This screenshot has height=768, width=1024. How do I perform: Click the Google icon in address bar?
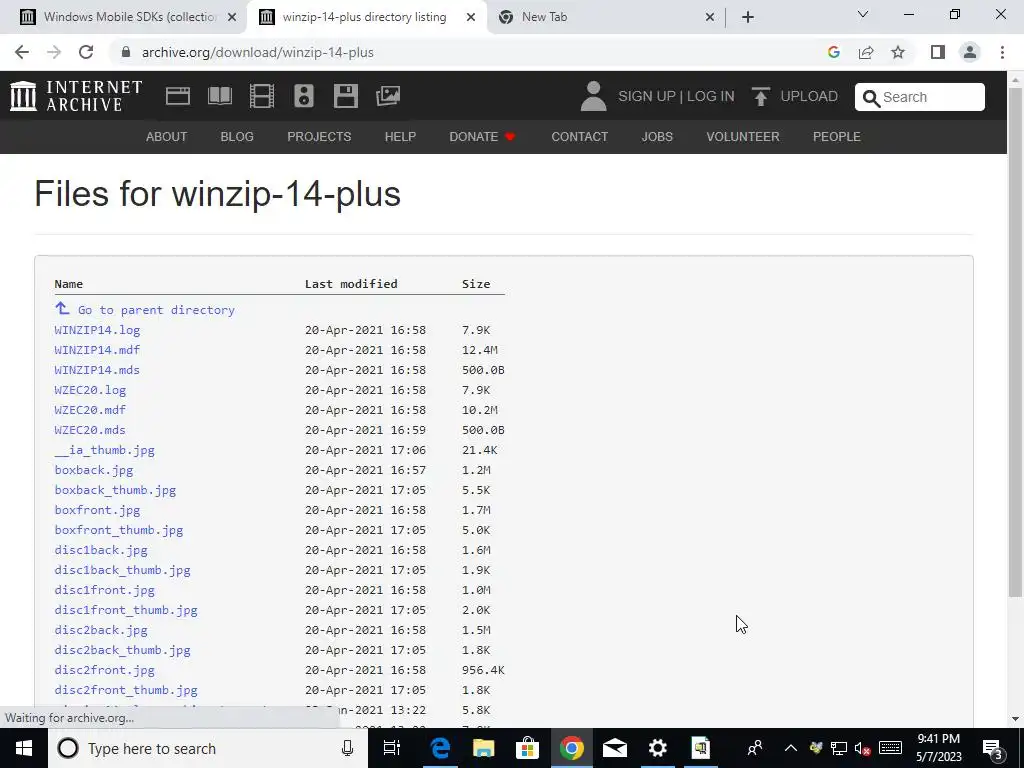(833, 52)
